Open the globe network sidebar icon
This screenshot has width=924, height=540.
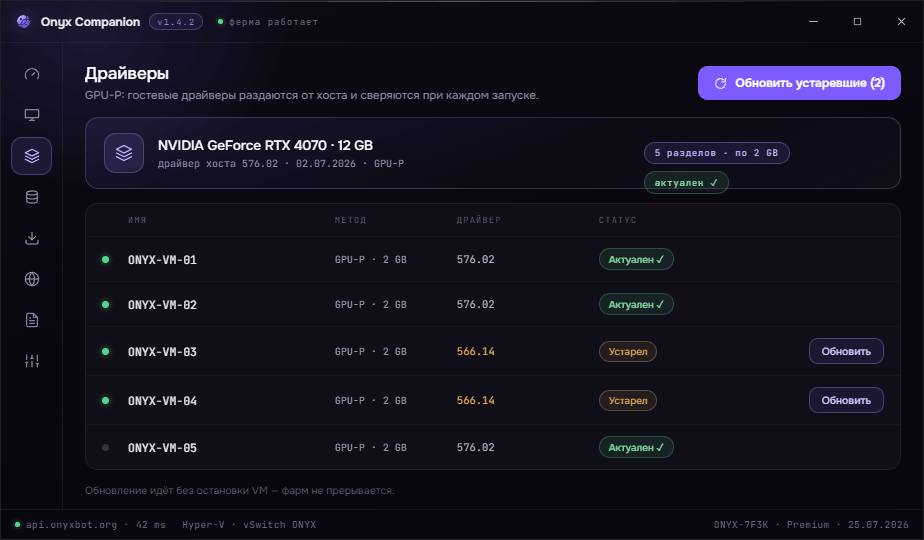[32, 279]
